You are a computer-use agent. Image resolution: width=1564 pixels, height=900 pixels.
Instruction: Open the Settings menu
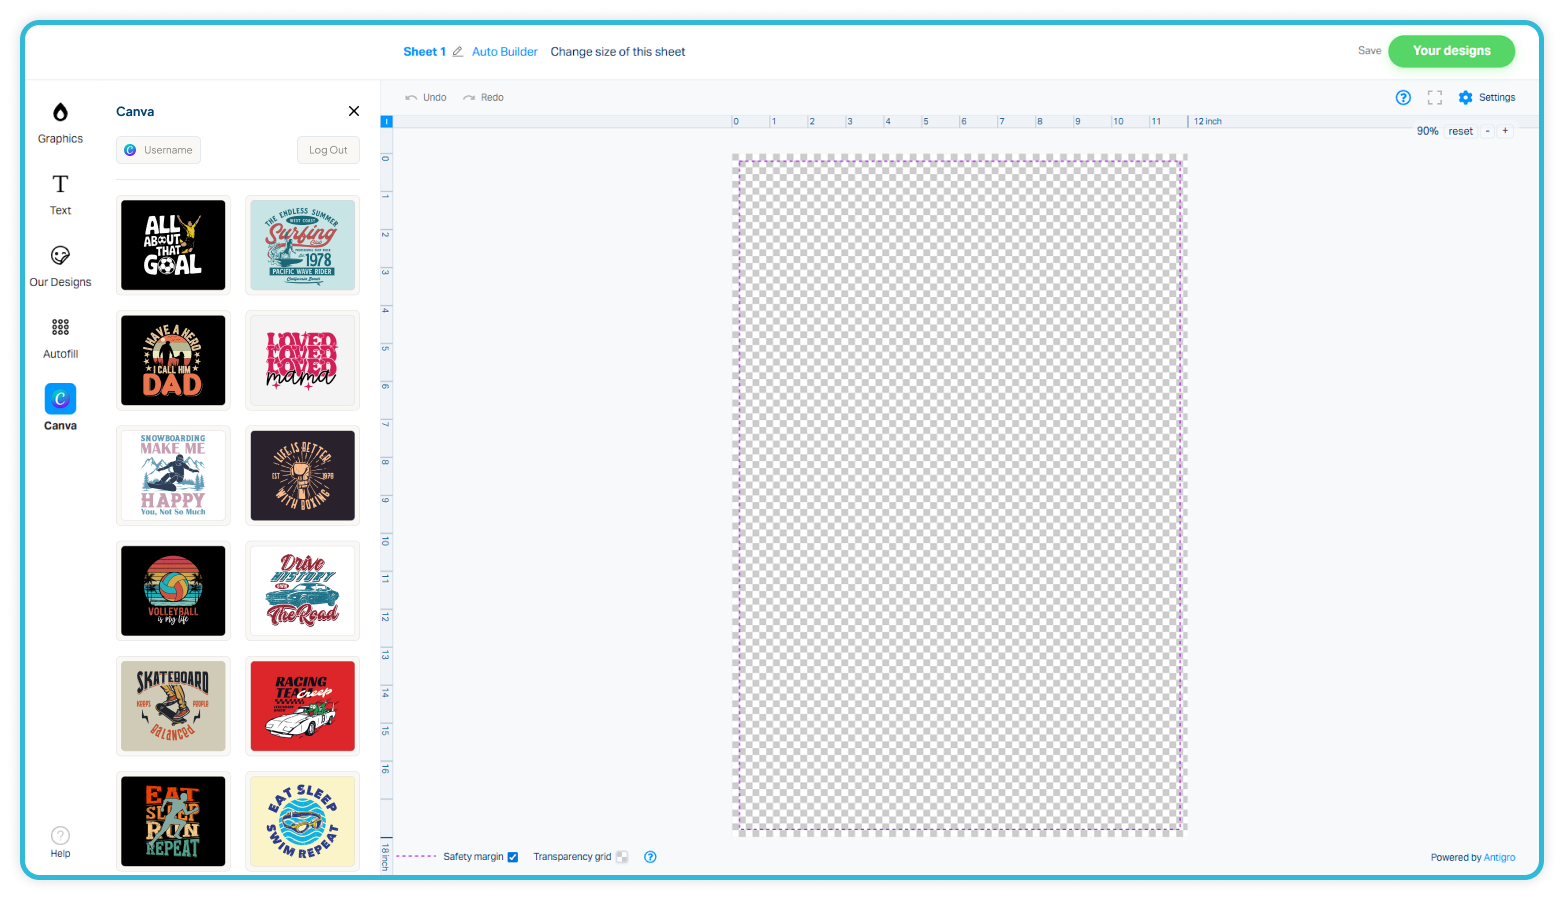pyautogui.click(x=1487, y=98)
